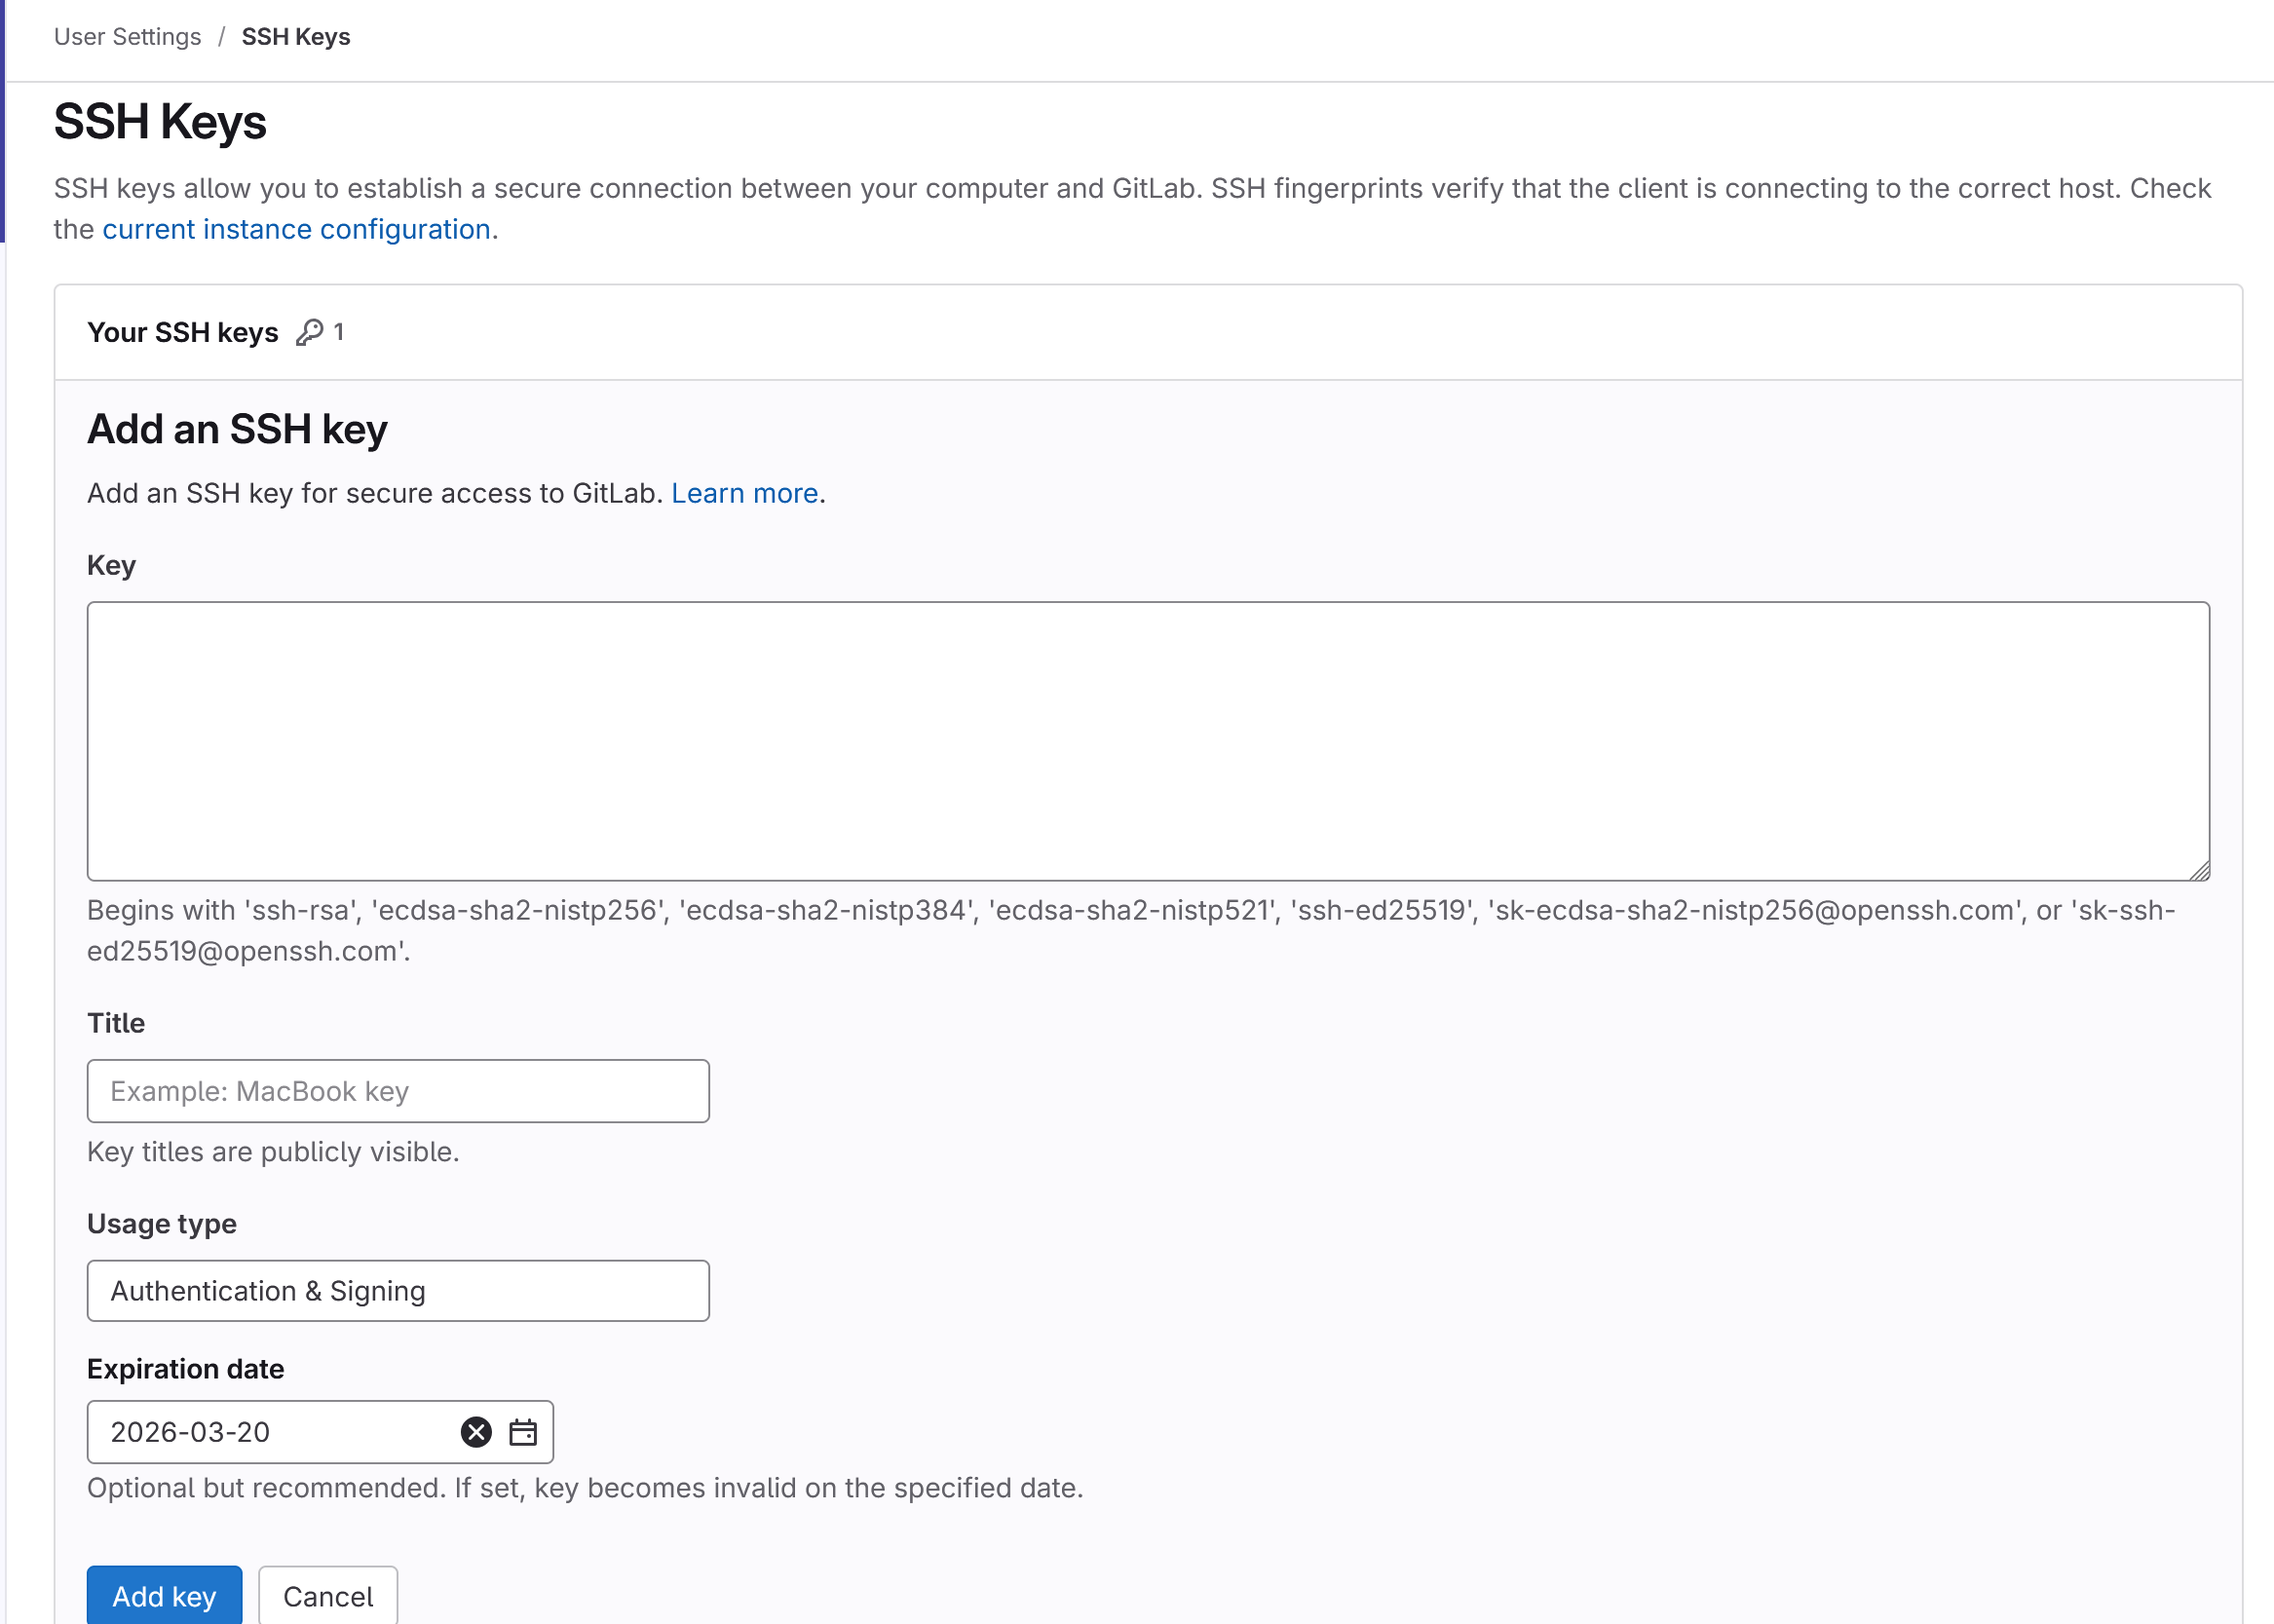Open the current instance configuration link

296,229
